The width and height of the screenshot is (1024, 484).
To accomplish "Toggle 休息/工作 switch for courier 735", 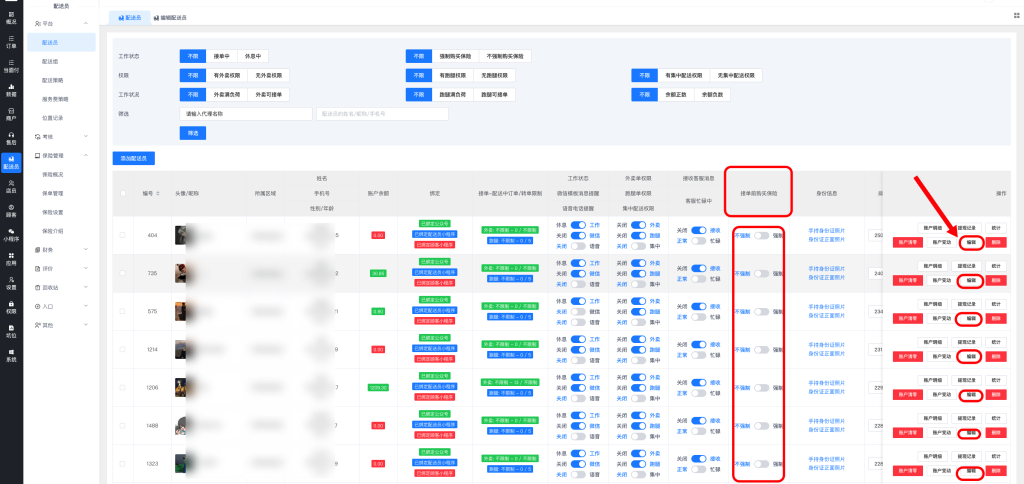I will click(578, 263).
